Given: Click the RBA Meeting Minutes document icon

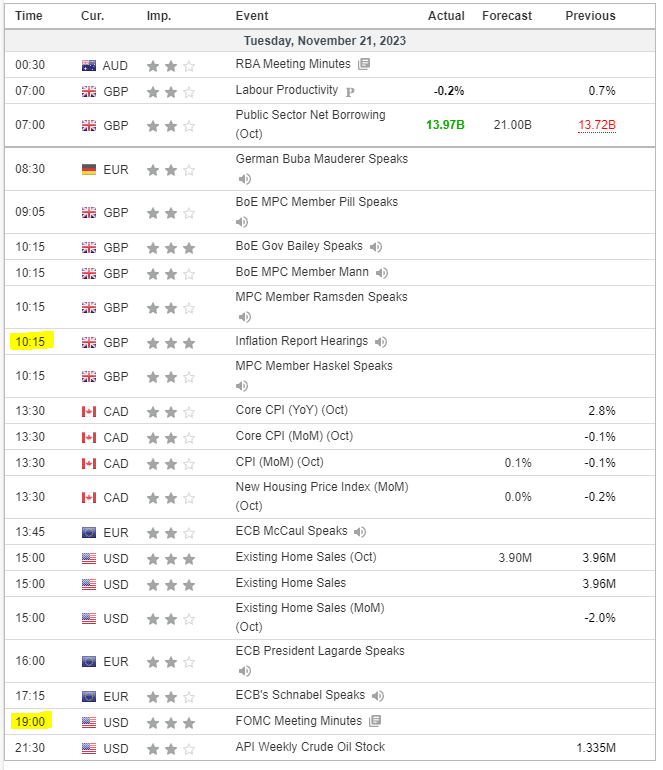Looking at the screenshot, I should [x=364, y=64].
